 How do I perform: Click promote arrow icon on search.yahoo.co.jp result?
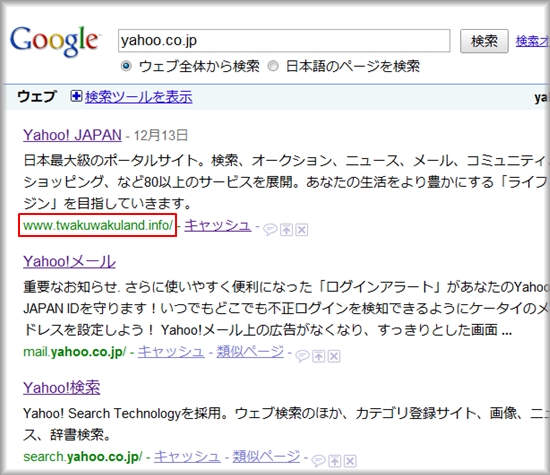[335, 461]
